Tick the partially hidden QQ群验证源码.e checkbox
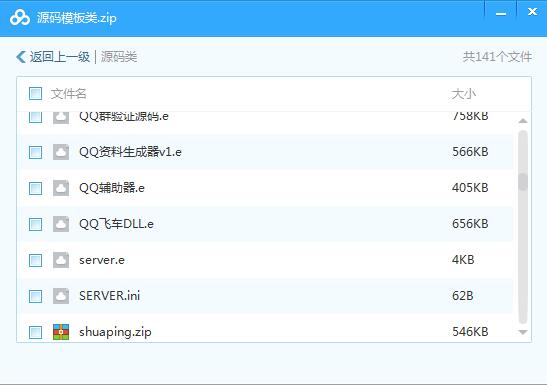547x386 pixels. 35,117
